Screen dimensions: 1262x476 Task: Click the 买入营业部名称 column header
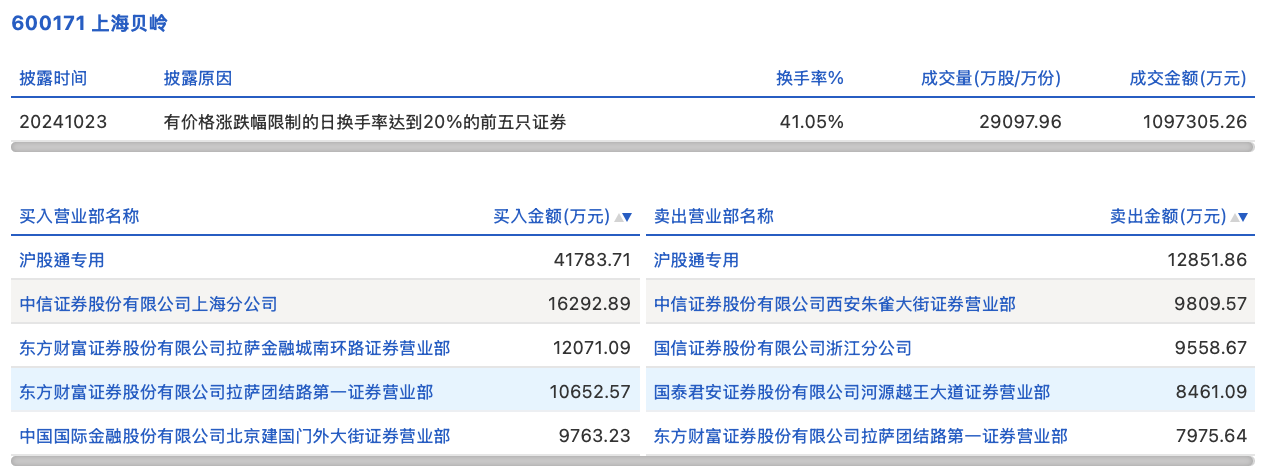point(79,217)
